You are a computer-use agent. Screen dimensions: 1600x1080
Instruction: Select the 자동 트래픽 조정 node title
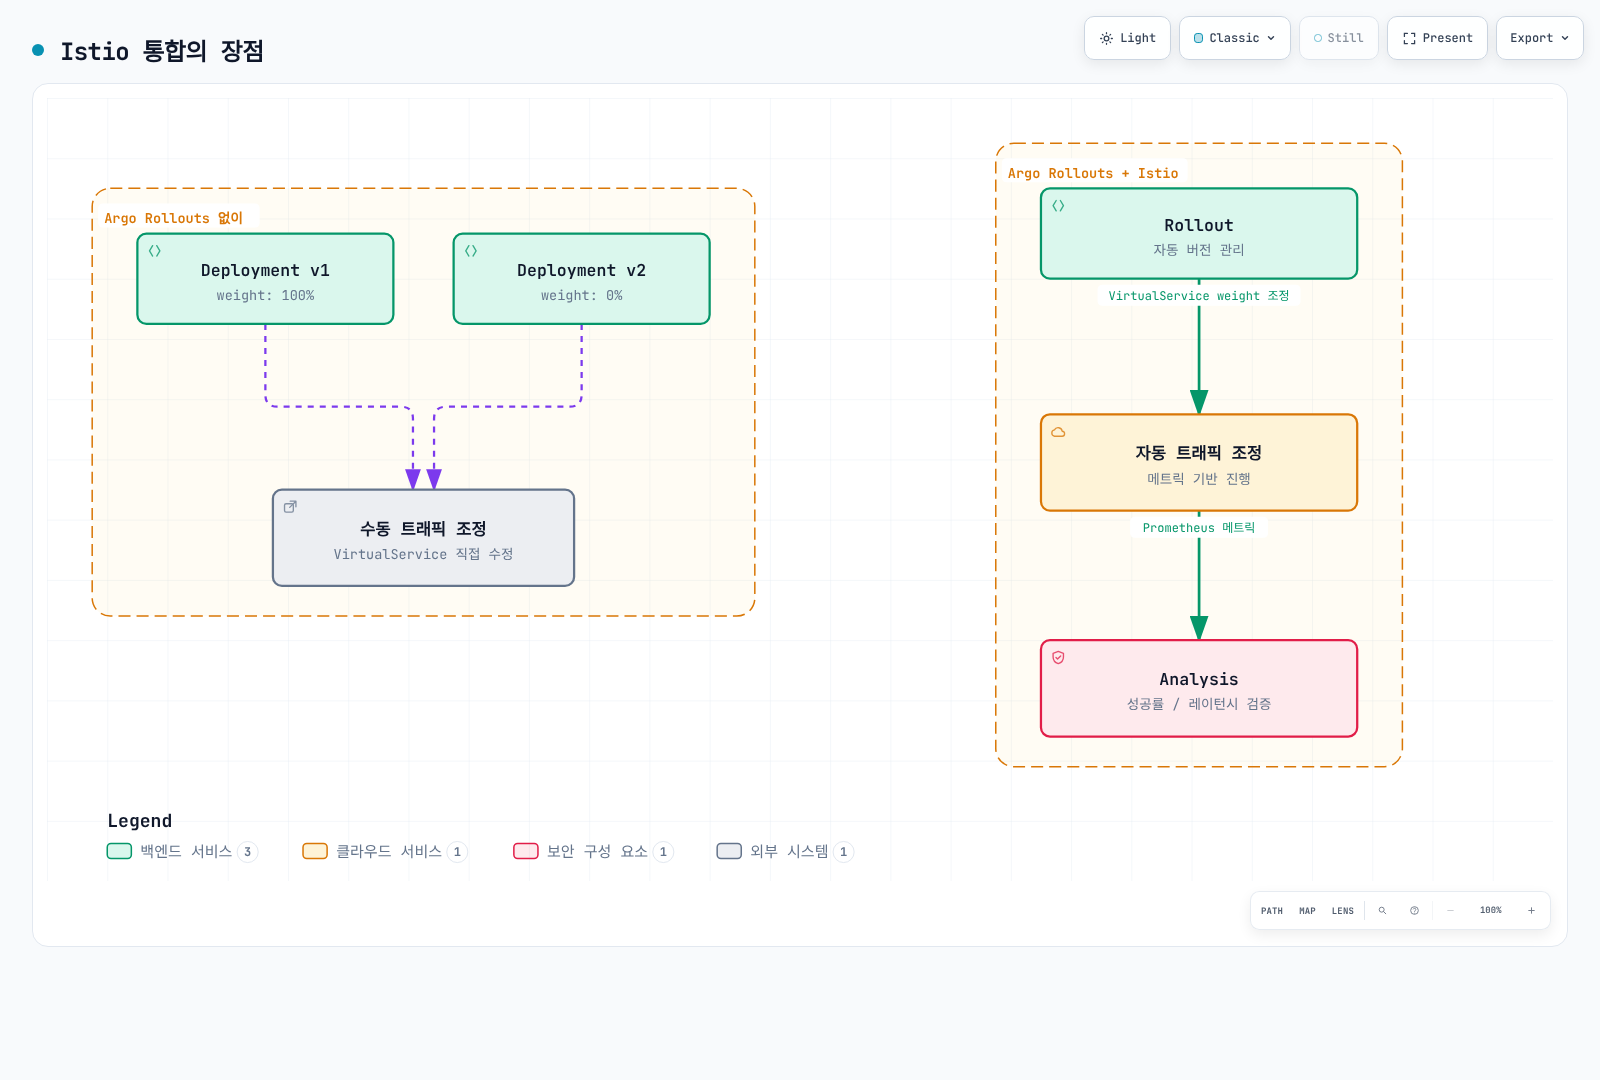1198,452
